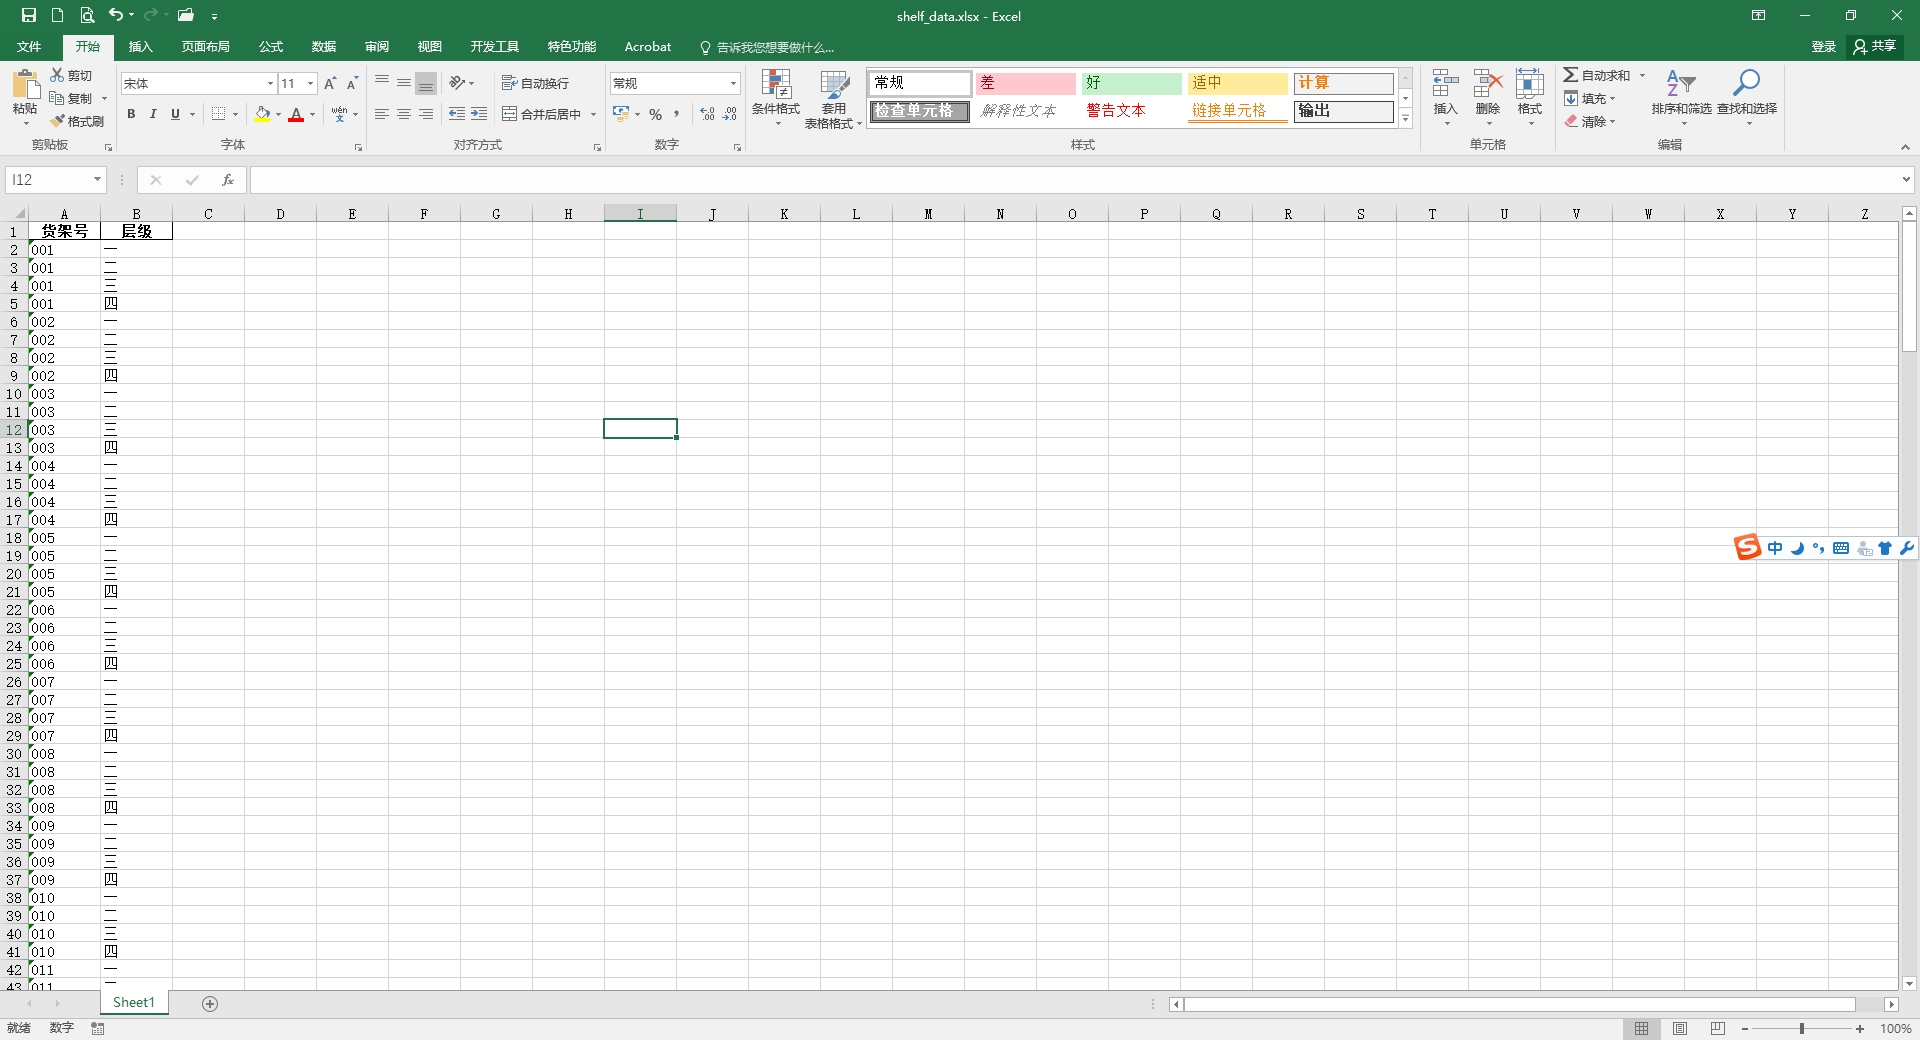Add a new sheet with plus icon
The height and width of the screenshot is (1040, 1920).
[210, 1003]
